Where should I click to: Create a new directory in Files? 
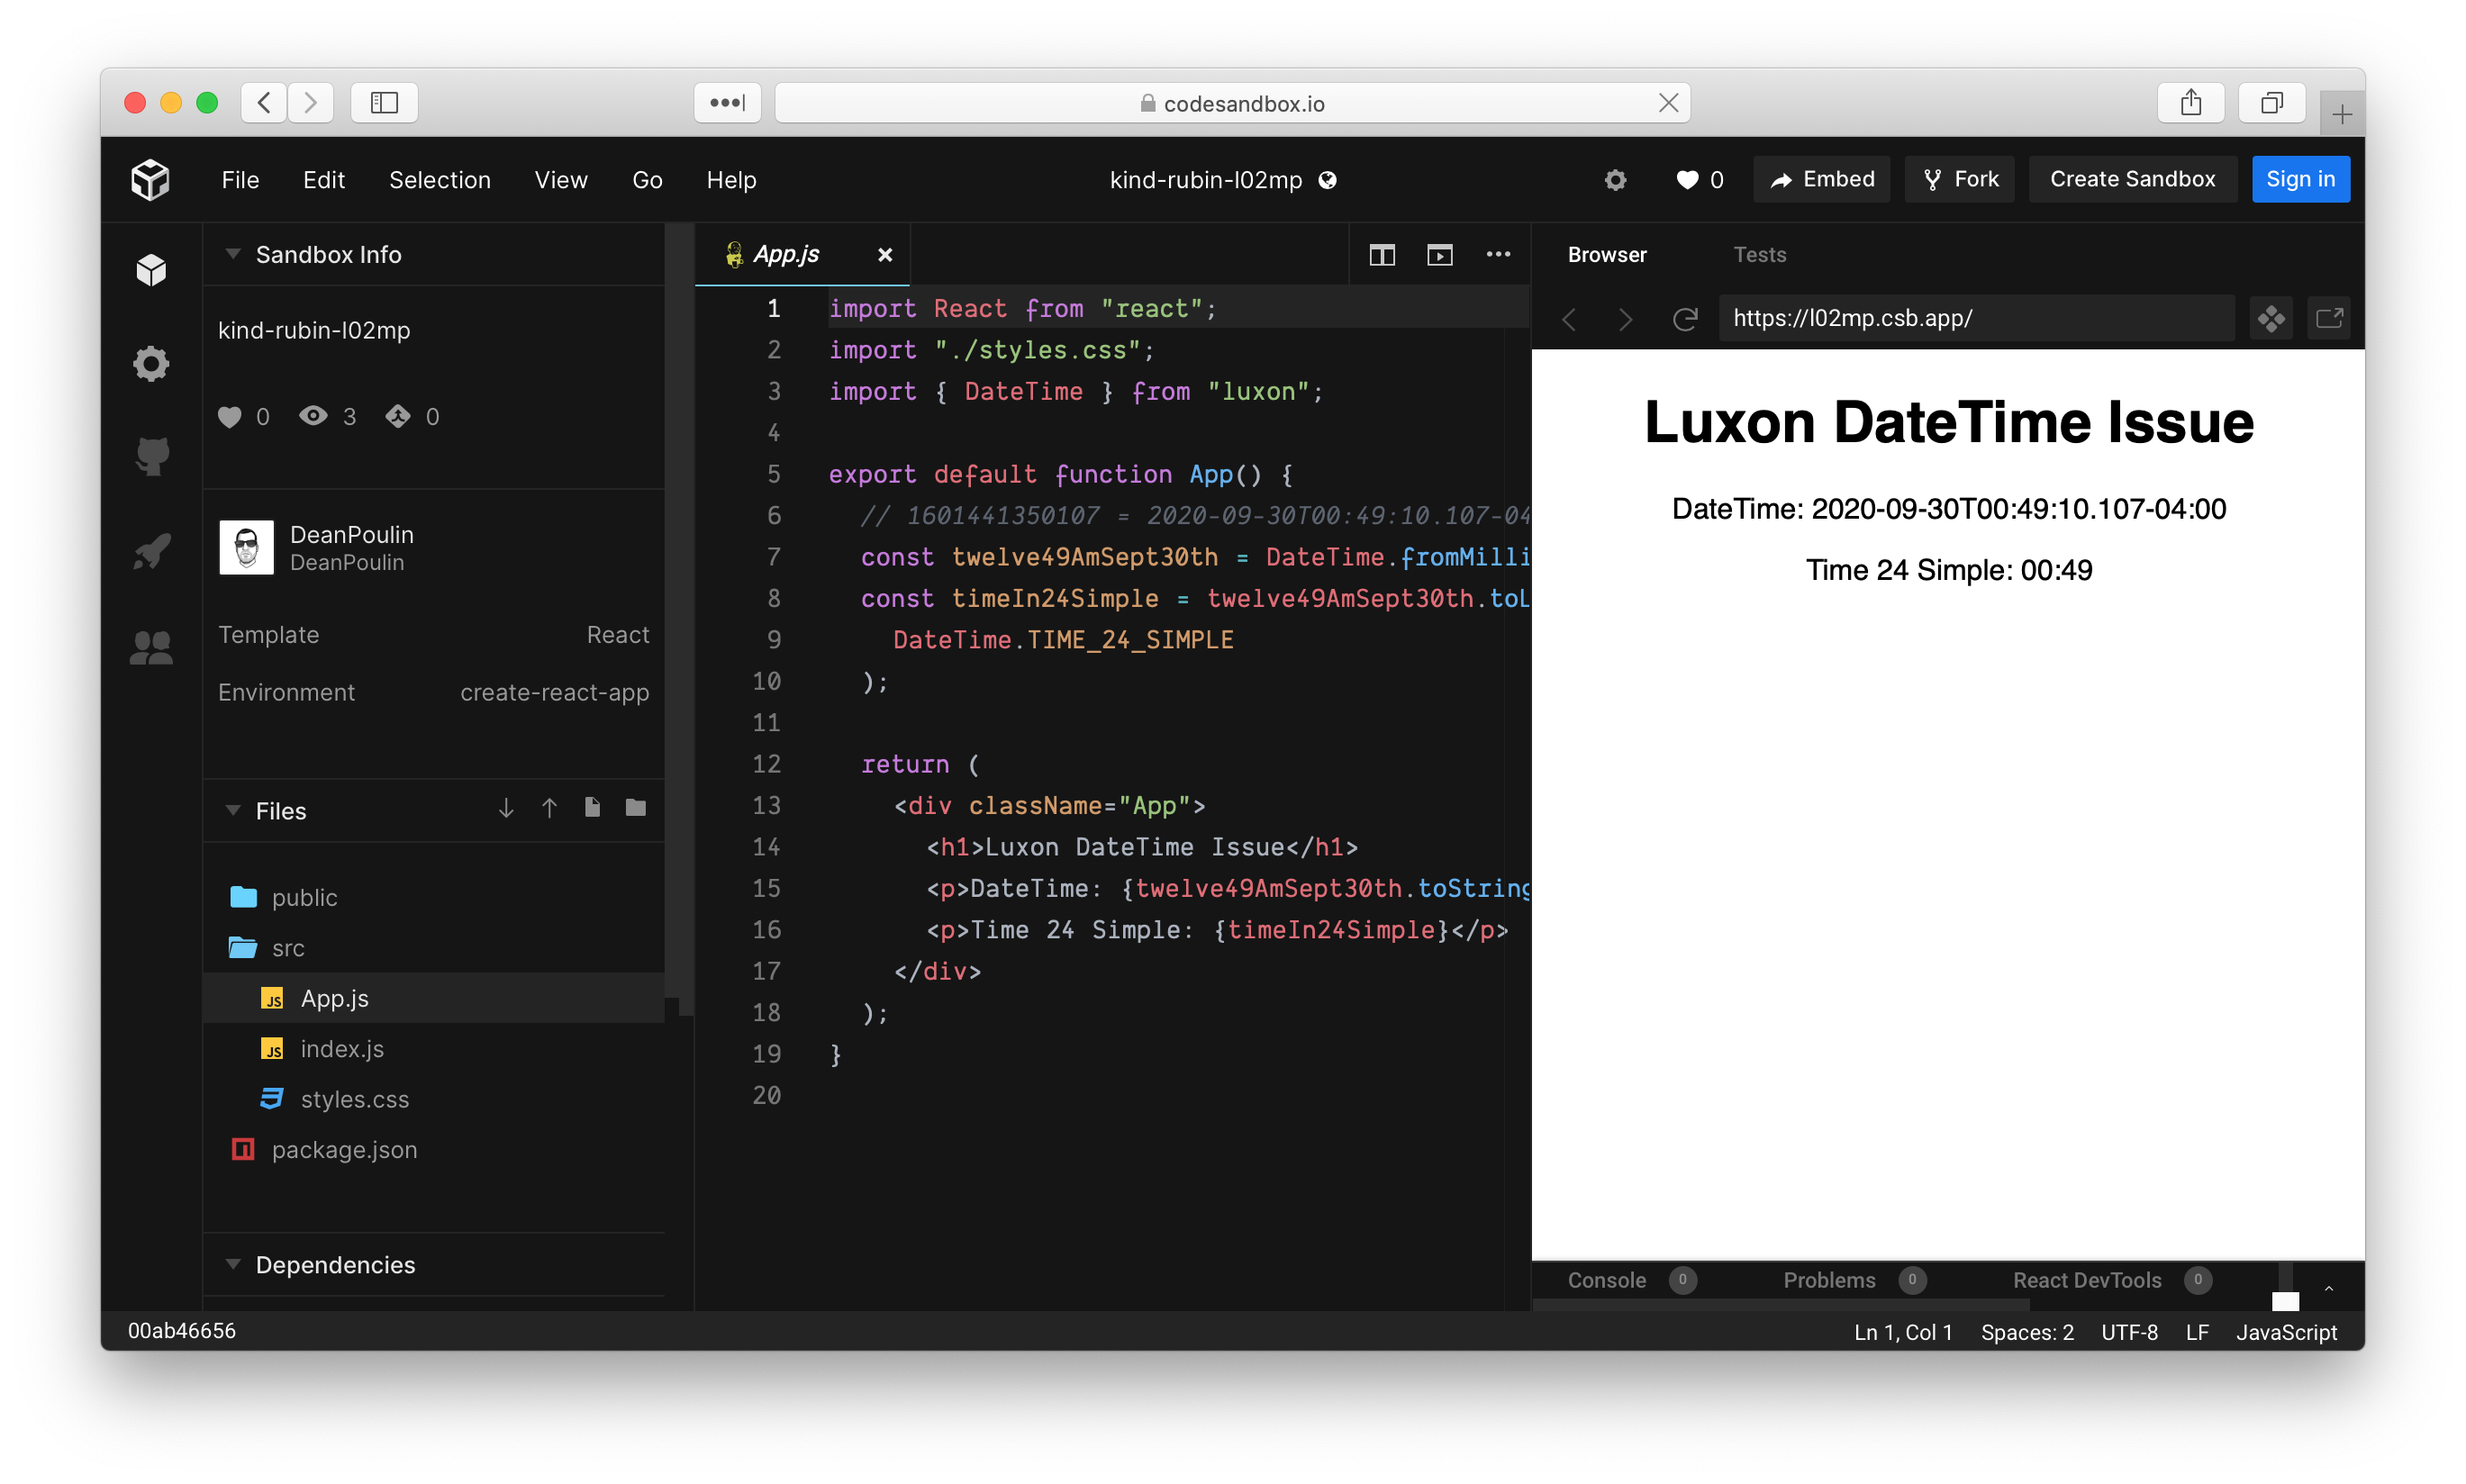[636, 808]
